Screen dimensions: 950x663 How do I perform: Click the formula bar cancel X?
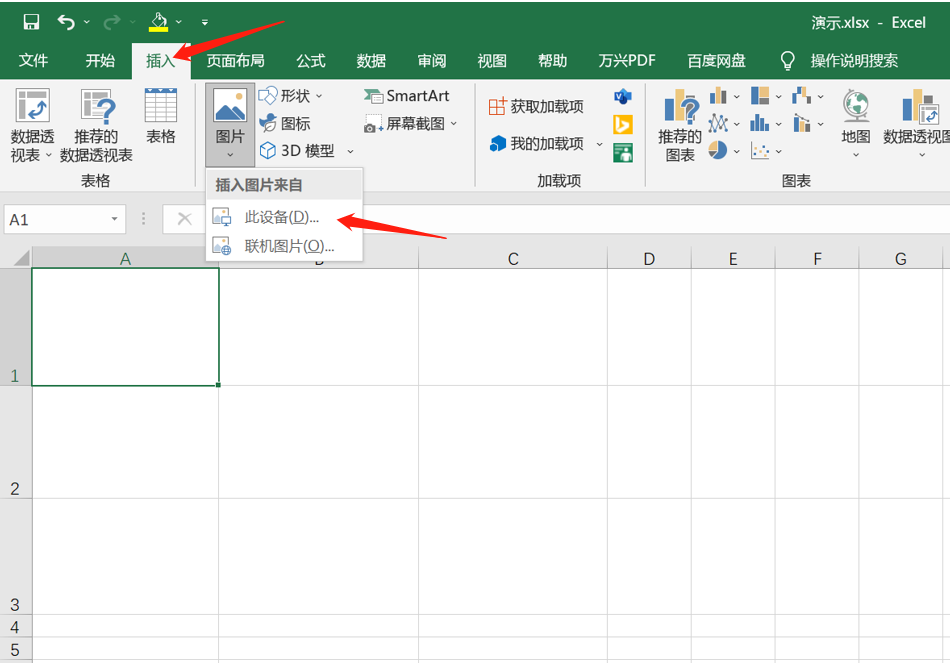(x=184, y=219)
